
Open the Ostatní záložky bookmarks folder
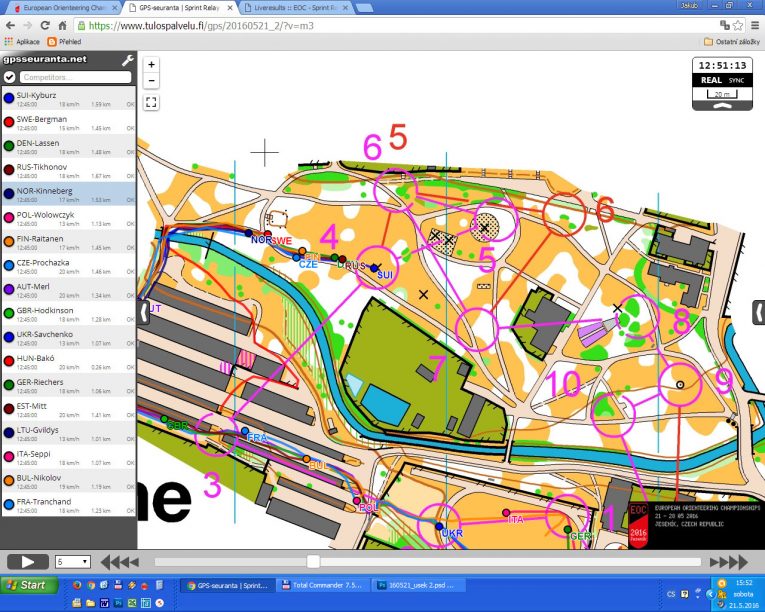tap(732, 42)
